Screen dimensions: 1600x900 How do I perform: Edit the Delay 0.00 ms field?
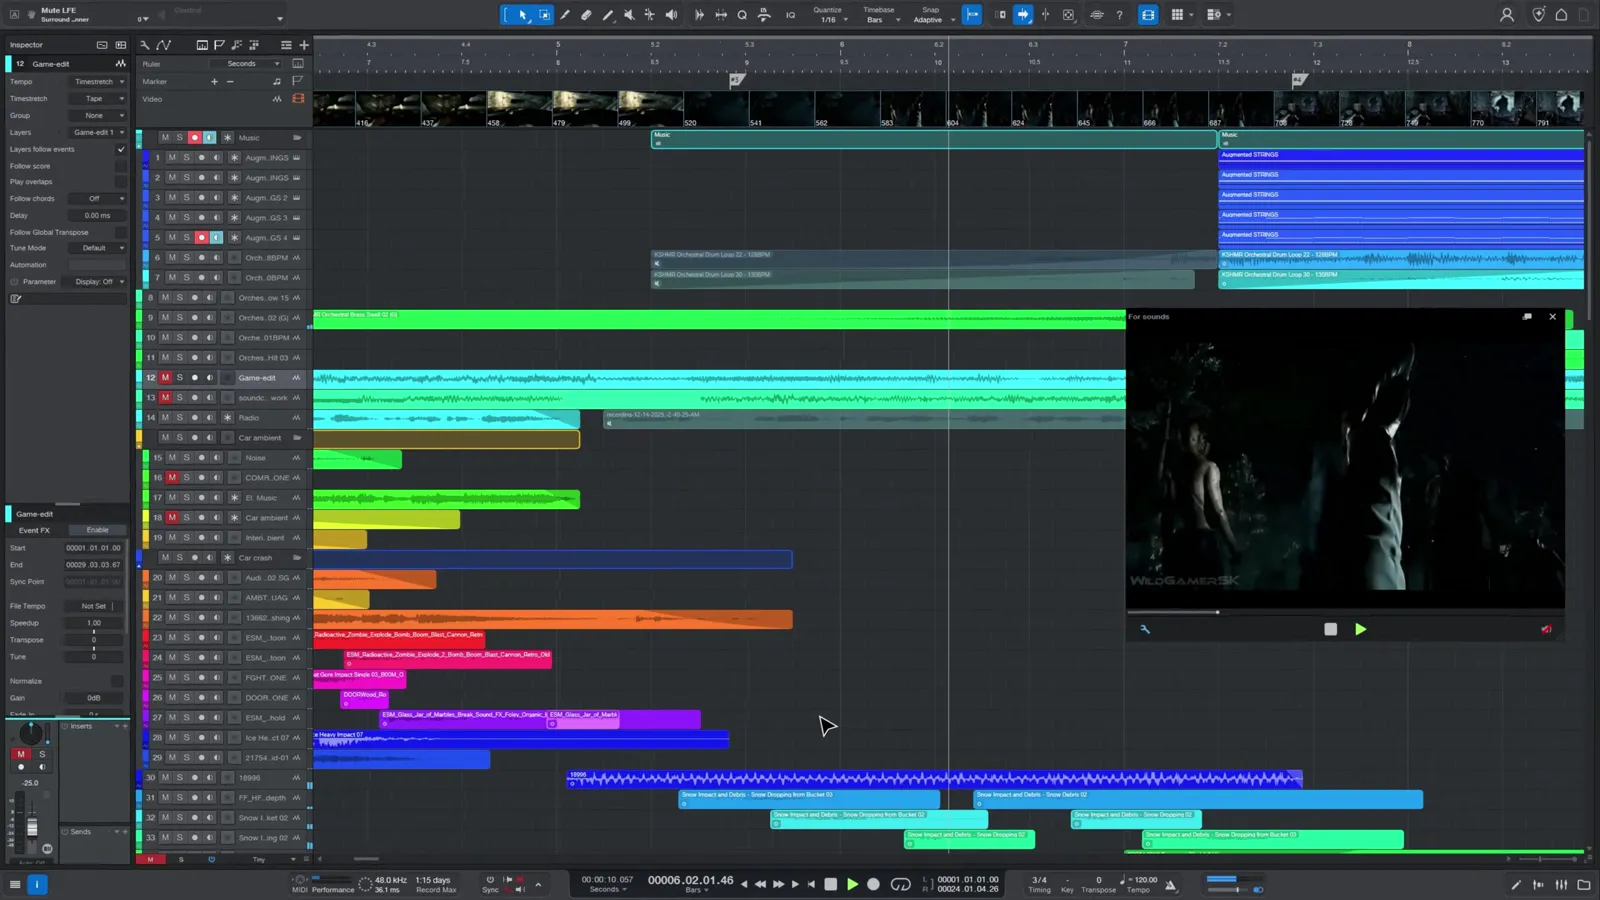[98, 215]
